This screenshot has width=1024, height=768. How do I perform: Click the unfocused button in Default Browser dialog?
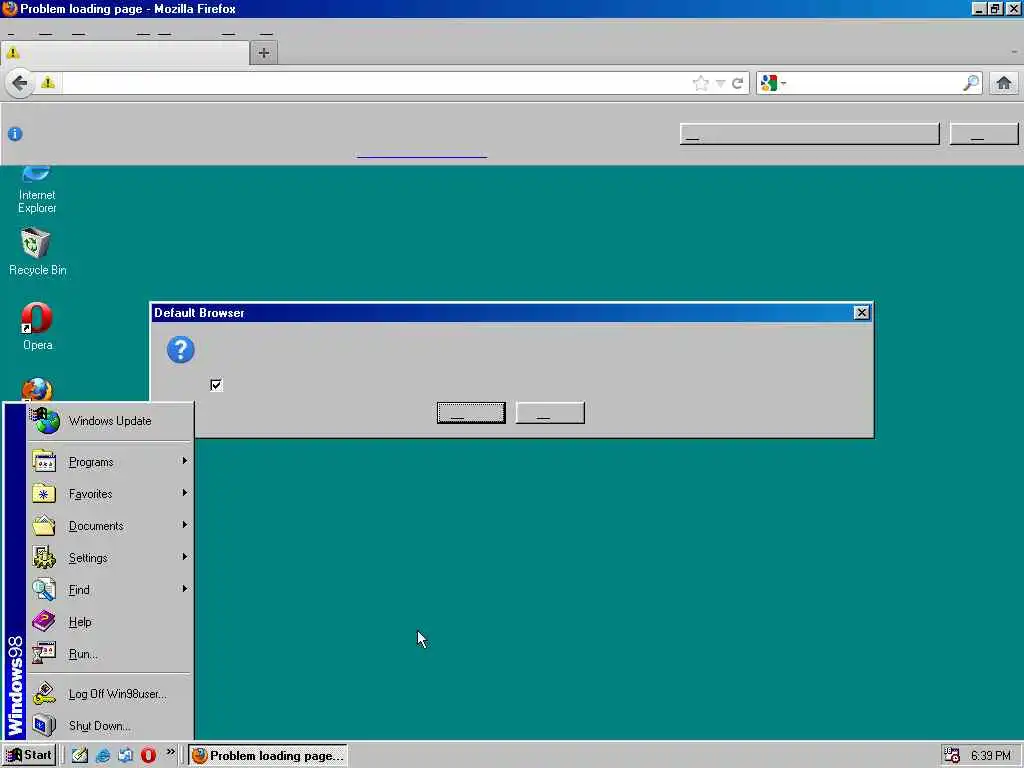pos(550,413)
